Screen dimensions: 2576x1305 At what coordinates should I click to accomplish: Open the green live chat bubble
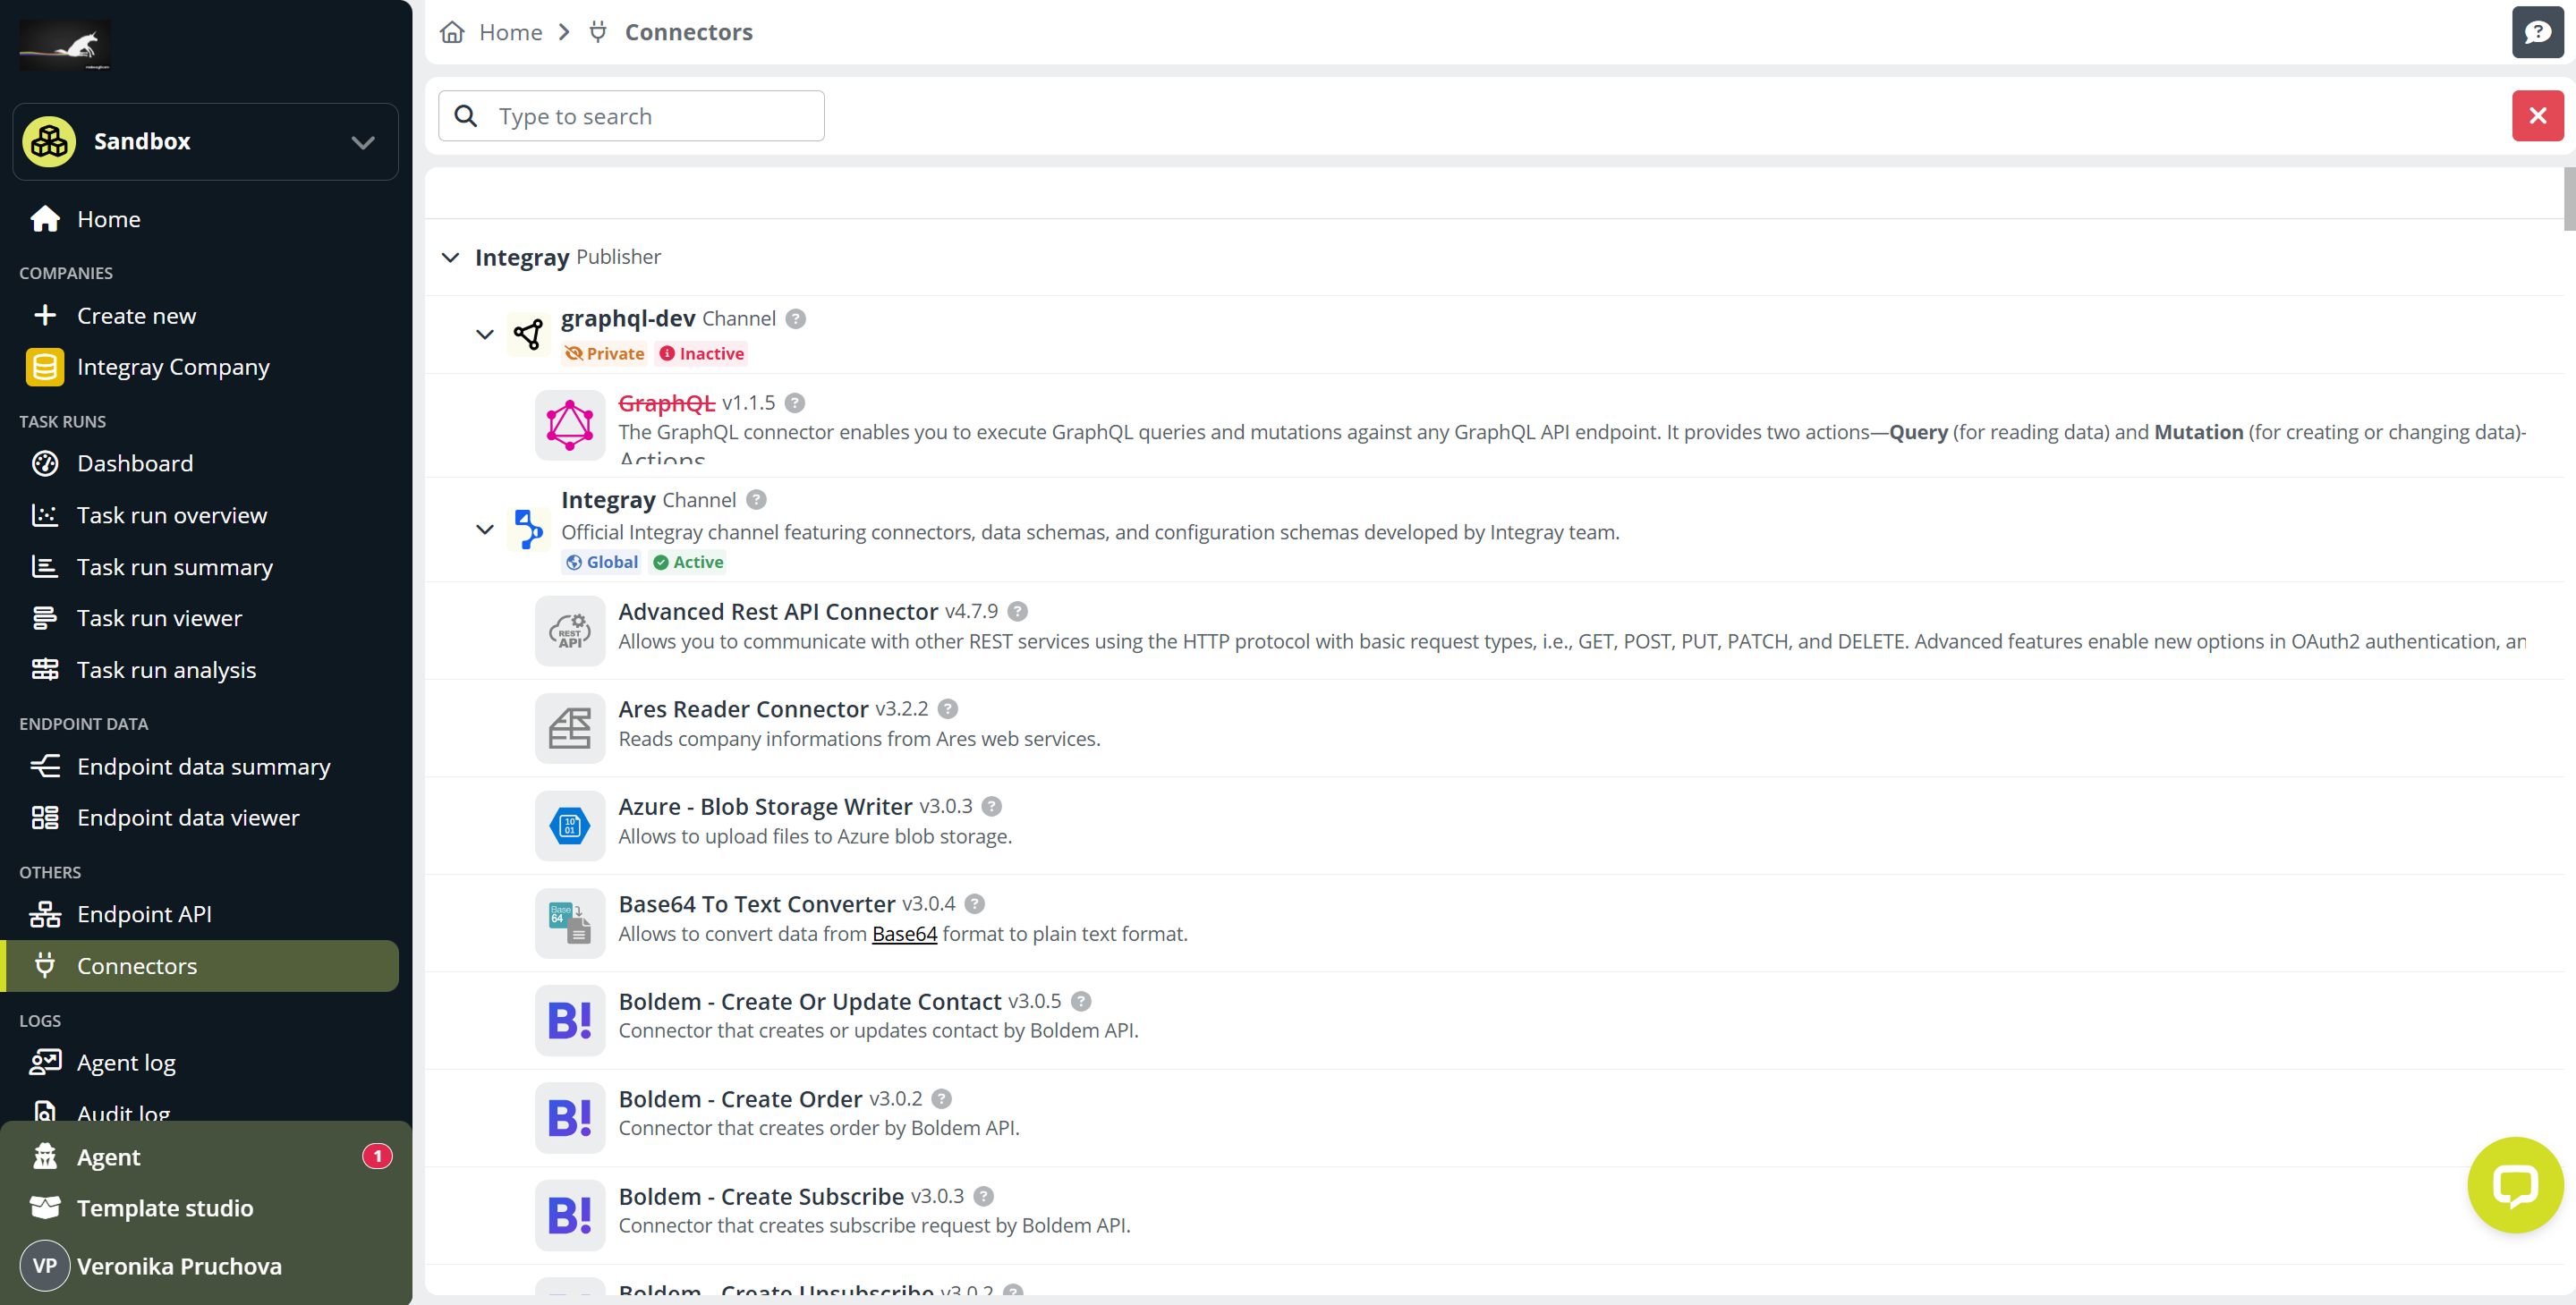point(2514,1185)
